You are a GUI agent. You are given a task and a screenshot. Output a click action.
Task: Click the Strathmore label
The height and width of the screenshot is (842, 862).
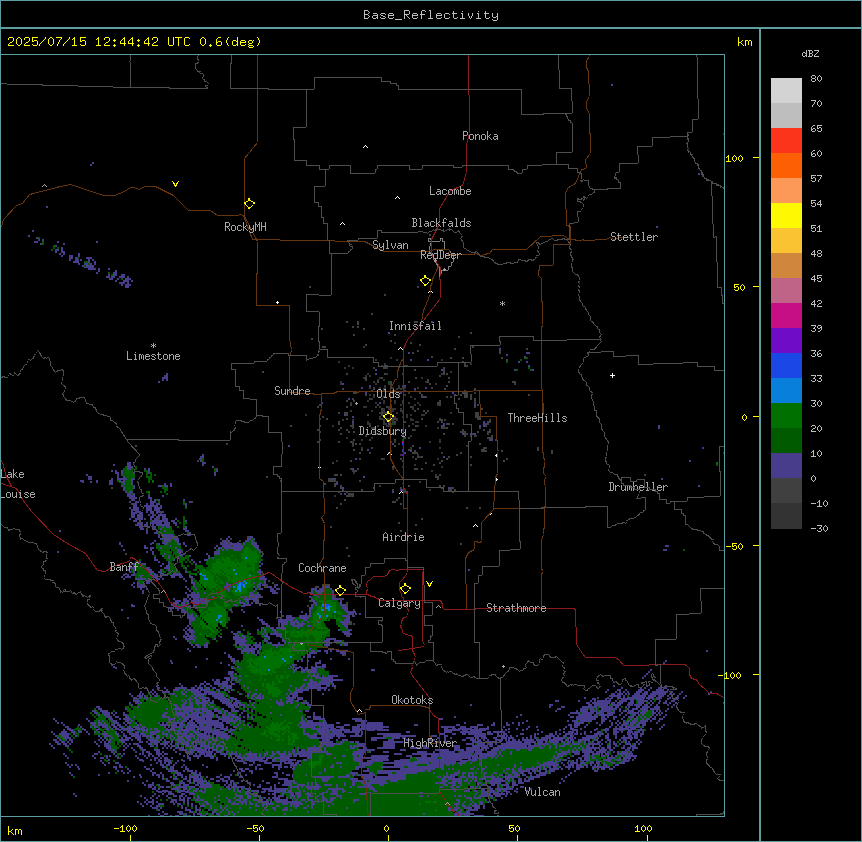coord(516,608)
